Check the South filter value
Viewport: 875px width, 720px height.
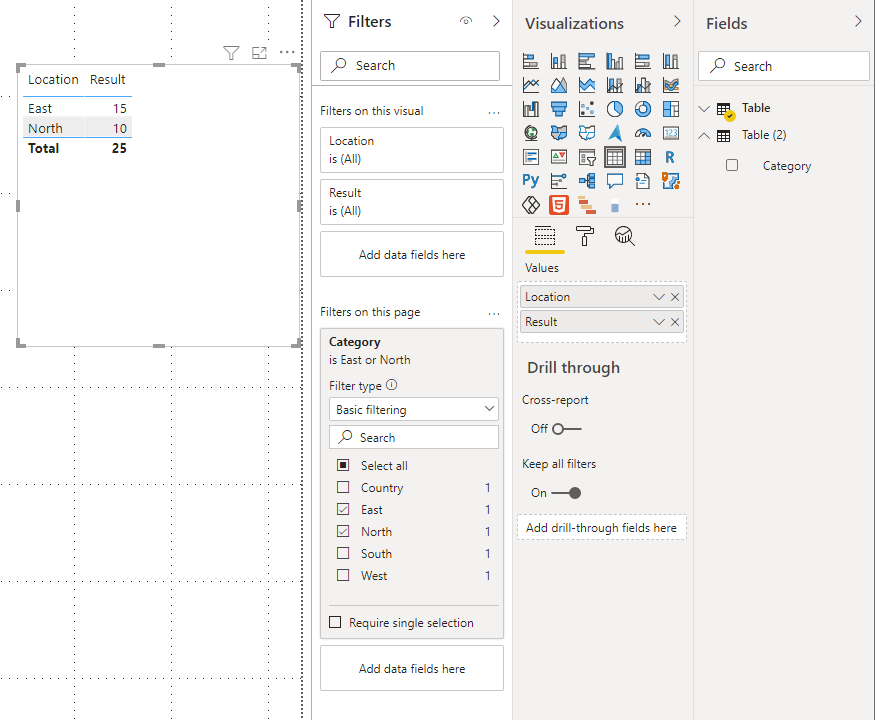(x=343, y=553)
